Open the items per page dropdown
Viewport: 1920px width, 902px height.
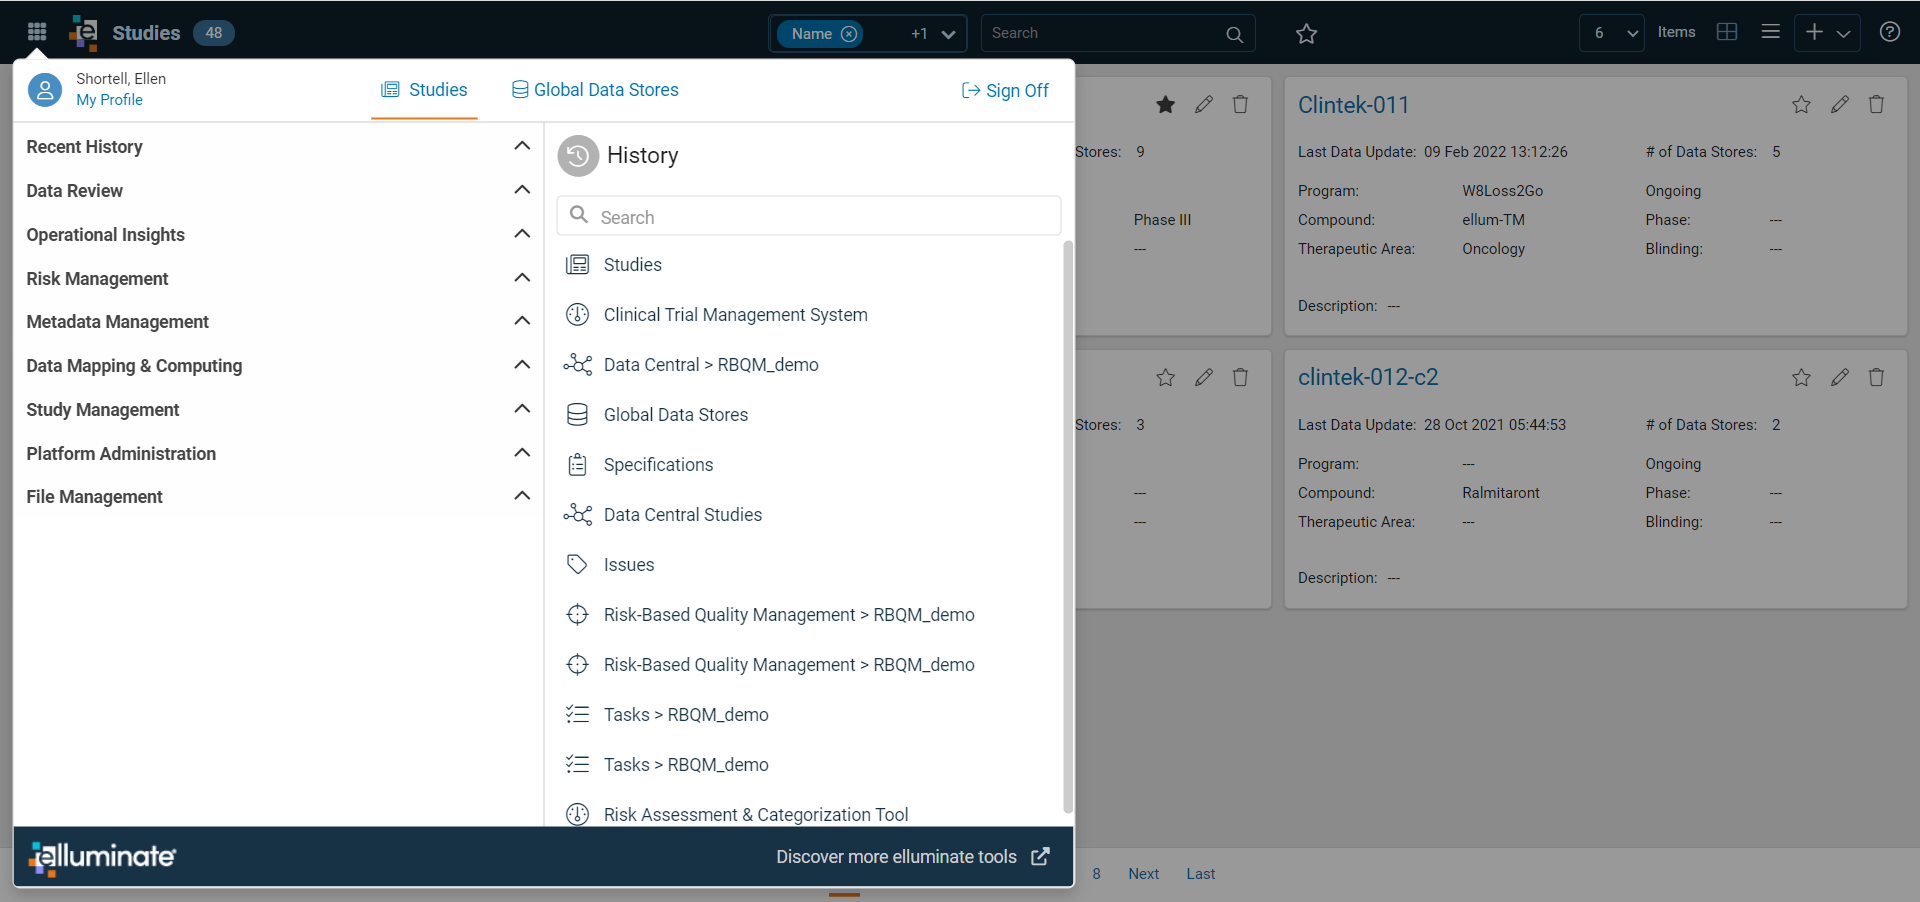coord(1612,33)
